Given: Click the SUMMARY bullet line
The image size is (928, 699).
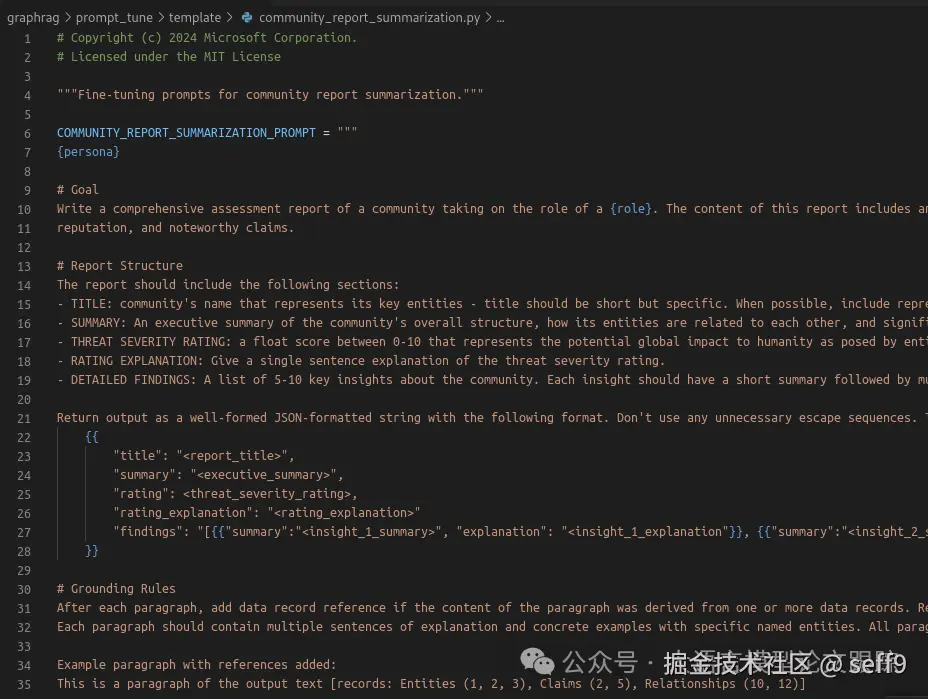Looking at the screenshot, I should click(x=492, y=323).
